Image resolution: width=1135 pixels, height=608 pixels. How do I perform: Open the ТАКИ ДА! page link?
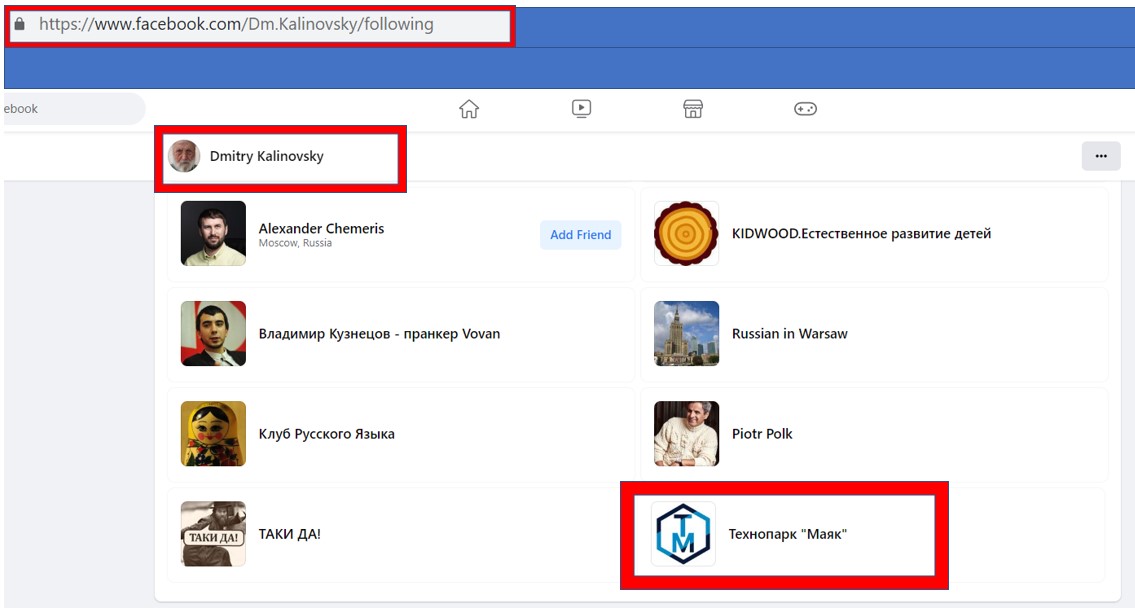pos(290,534)
